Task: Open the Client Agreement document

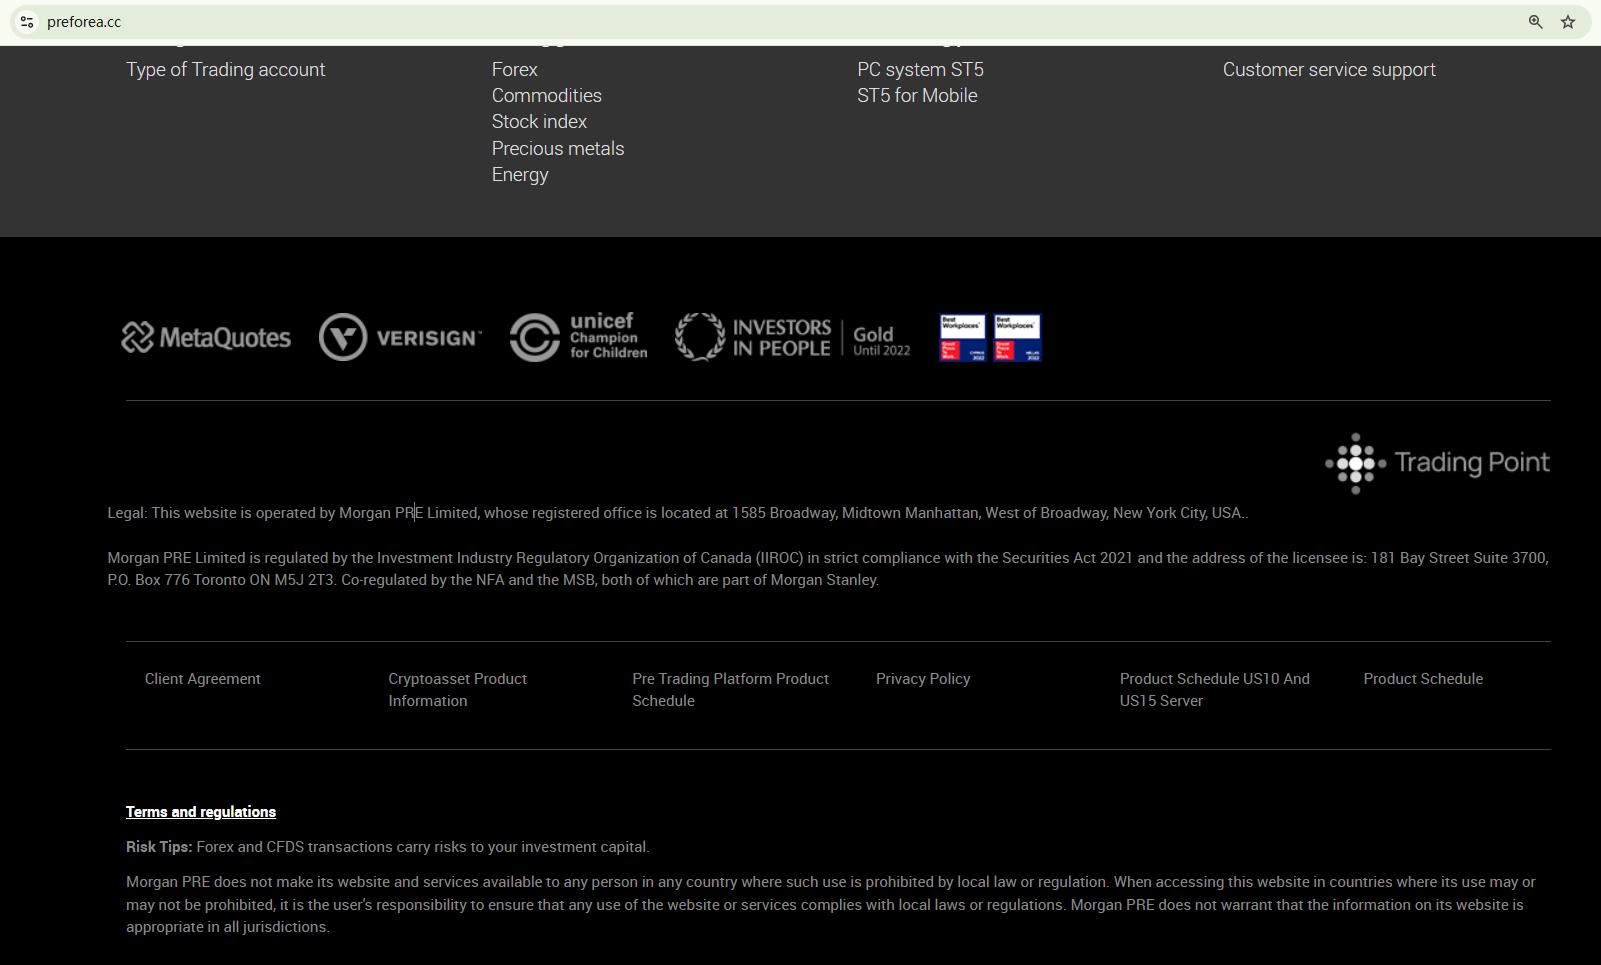Action: click(x=202, y=679)
